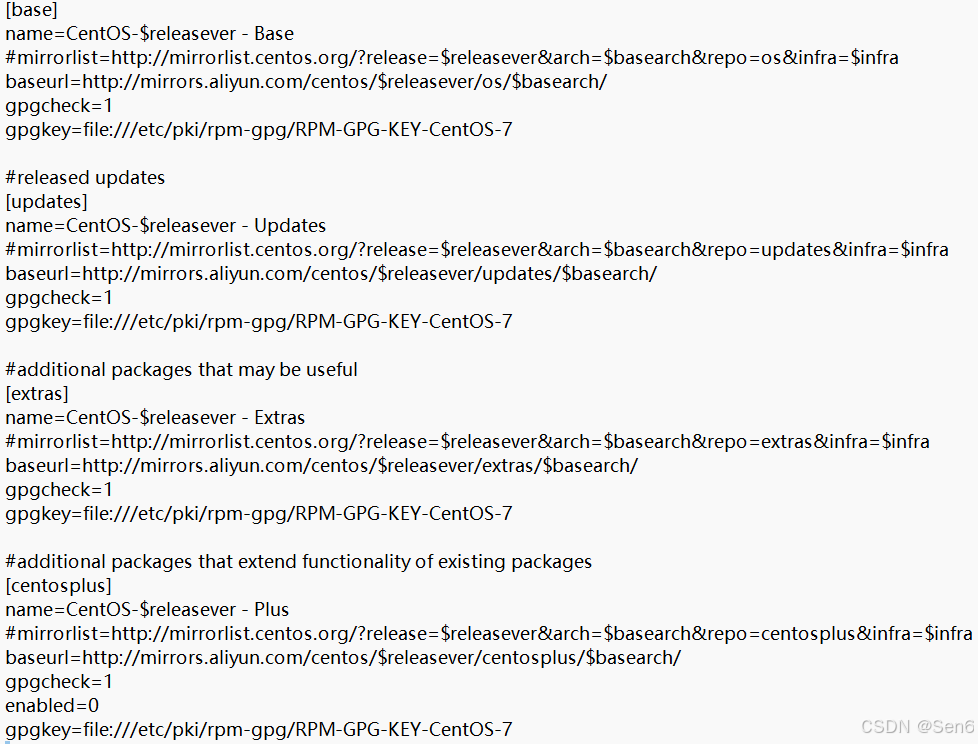Click the mirrorlist line with repo=updates
The height and width of the screenshot is (744, 978).
click(x=477, y=250)
